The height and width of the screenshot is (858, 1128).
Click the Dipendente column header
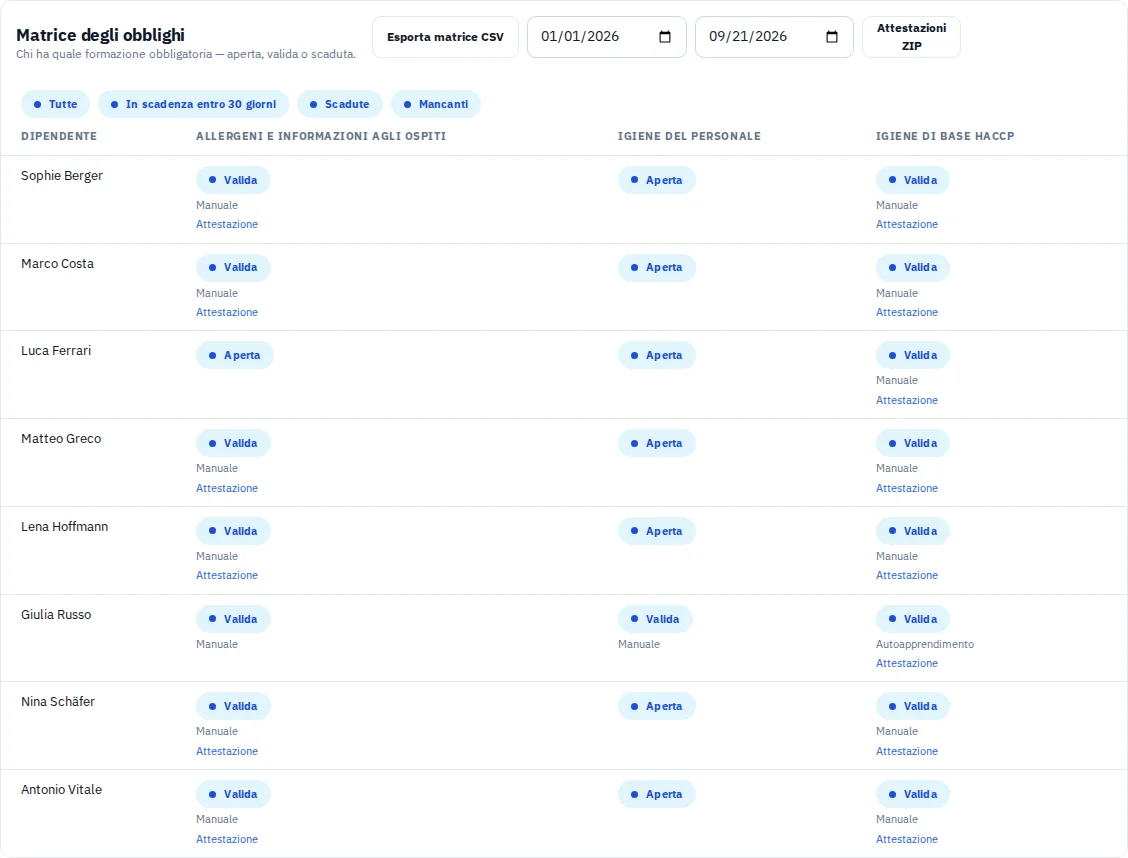pos(59,136)
